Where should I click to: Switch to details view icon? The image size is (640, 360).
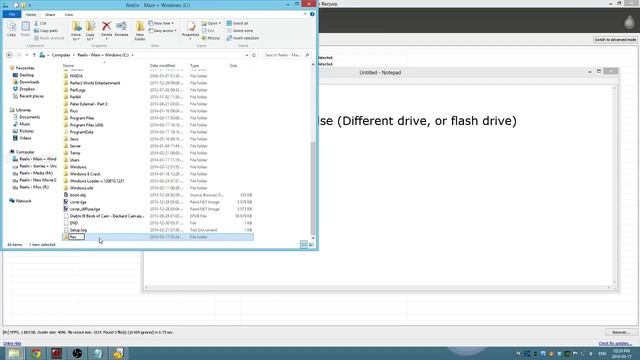click(x=304, y=244)
